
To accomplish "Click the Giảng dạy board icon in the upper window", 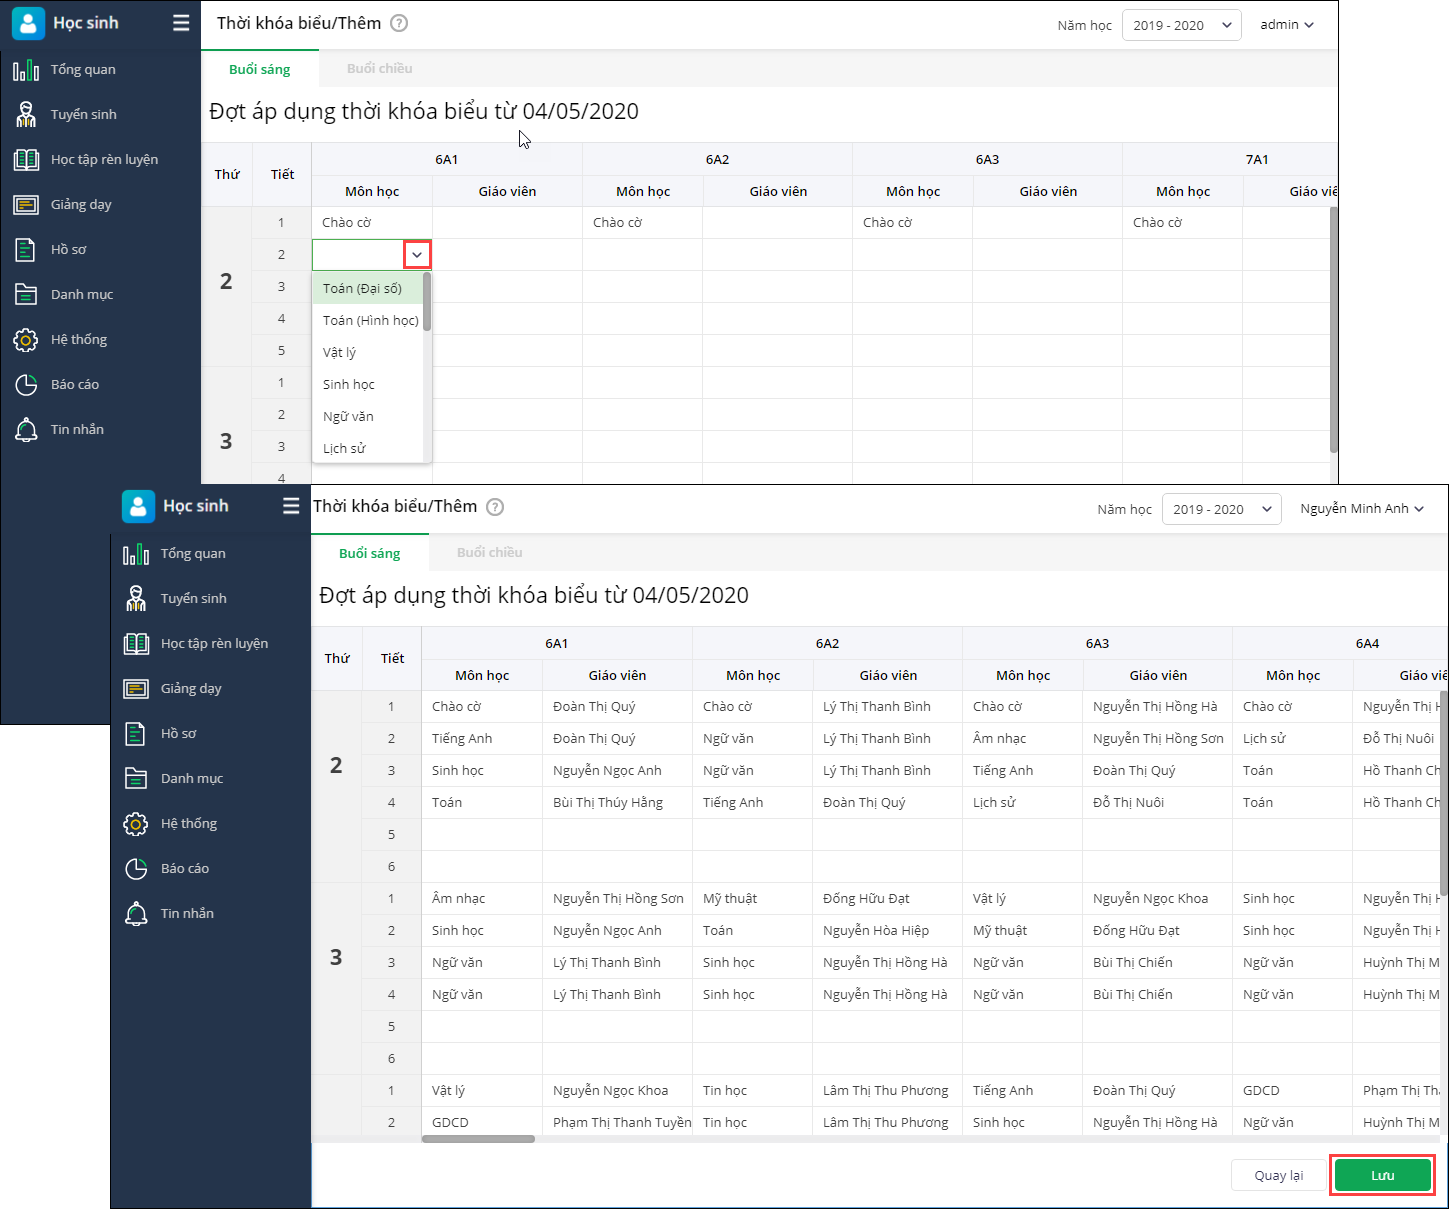I will (x=26, y=205).
